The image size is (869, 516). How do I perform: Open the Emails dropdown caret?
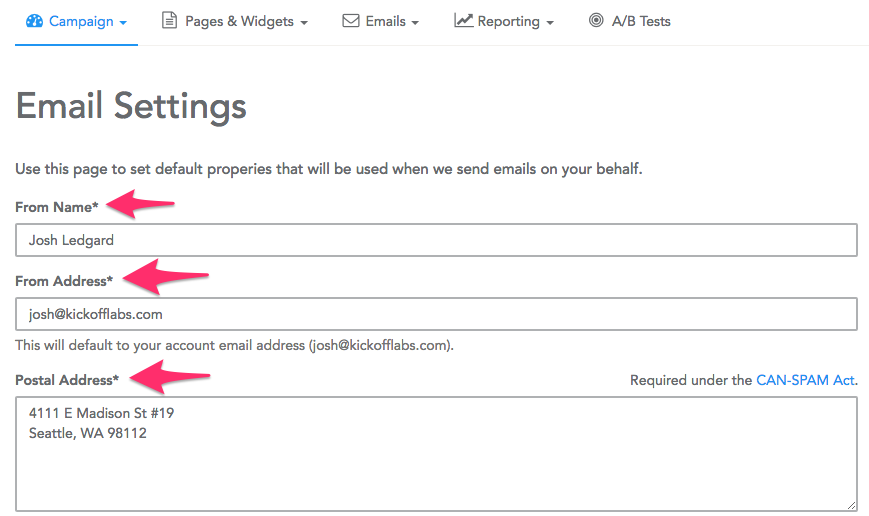click(x=415, y=22)
